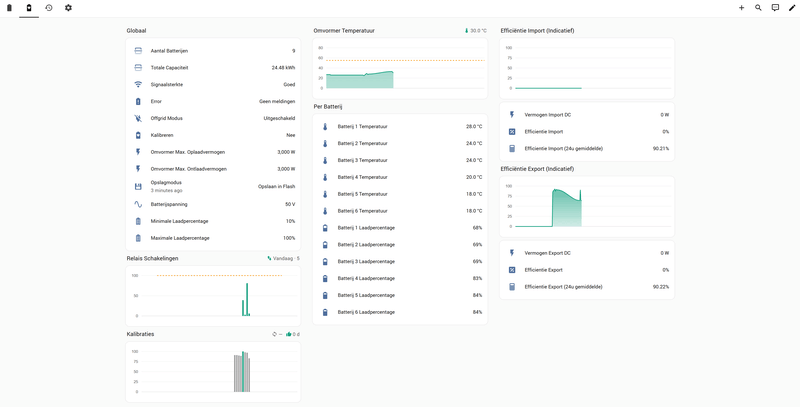Open the Maximale Laadpercentage entity row
This screenshot has height=407, width=800.
tap(213, 238)
